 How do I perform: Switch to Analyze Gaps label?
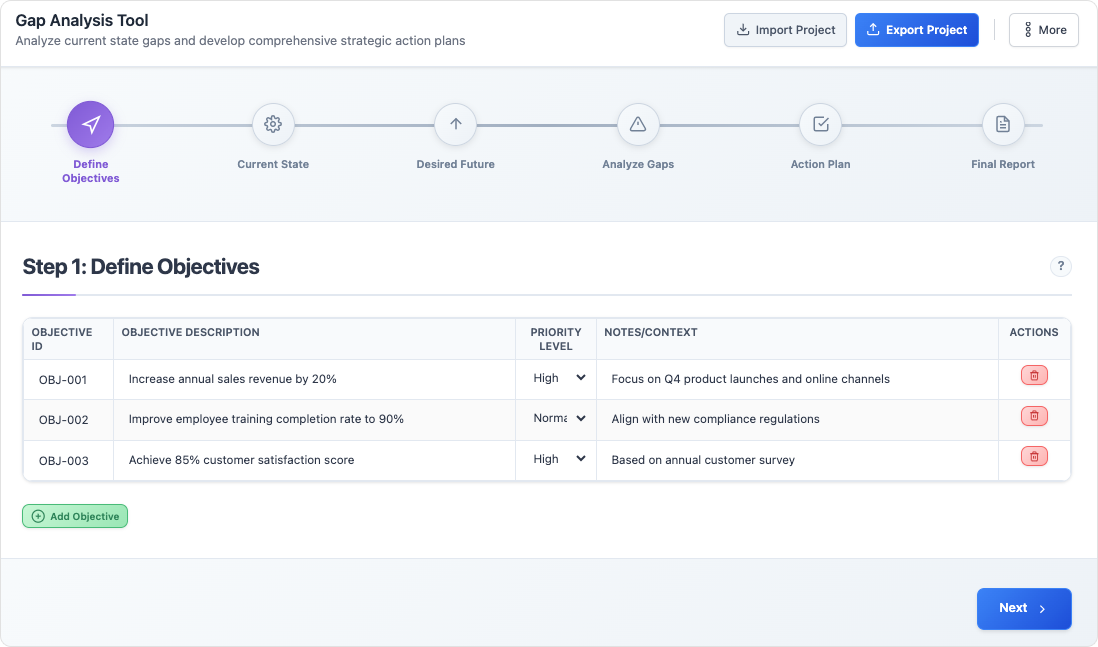[638, 165]
